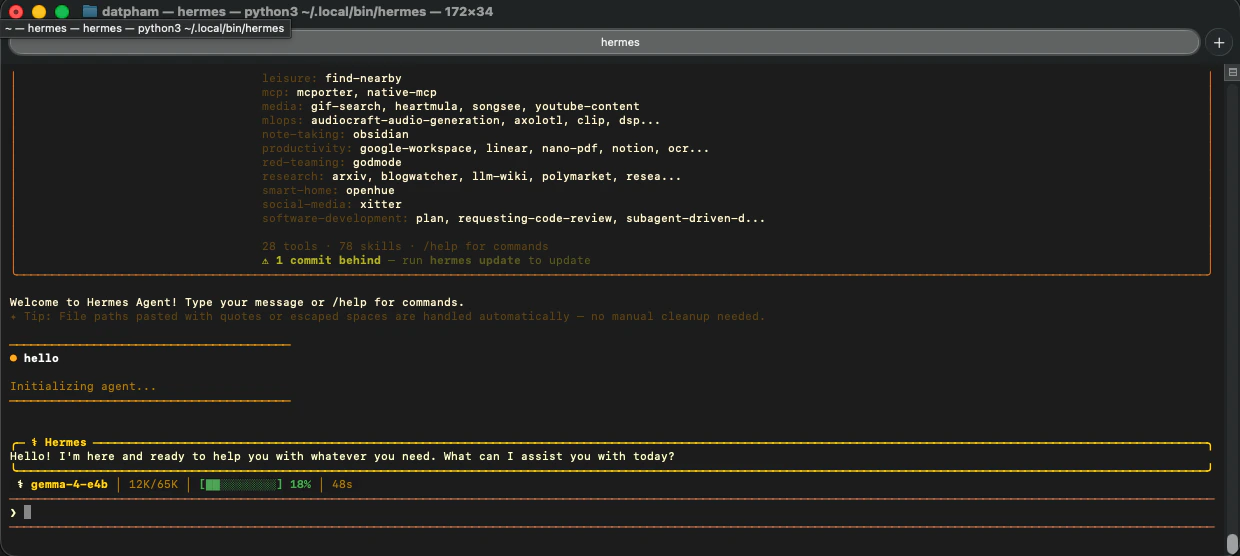Minimize the terminal with yellow button
Viewport: 1240px width, 556px height.
point(39,12)
